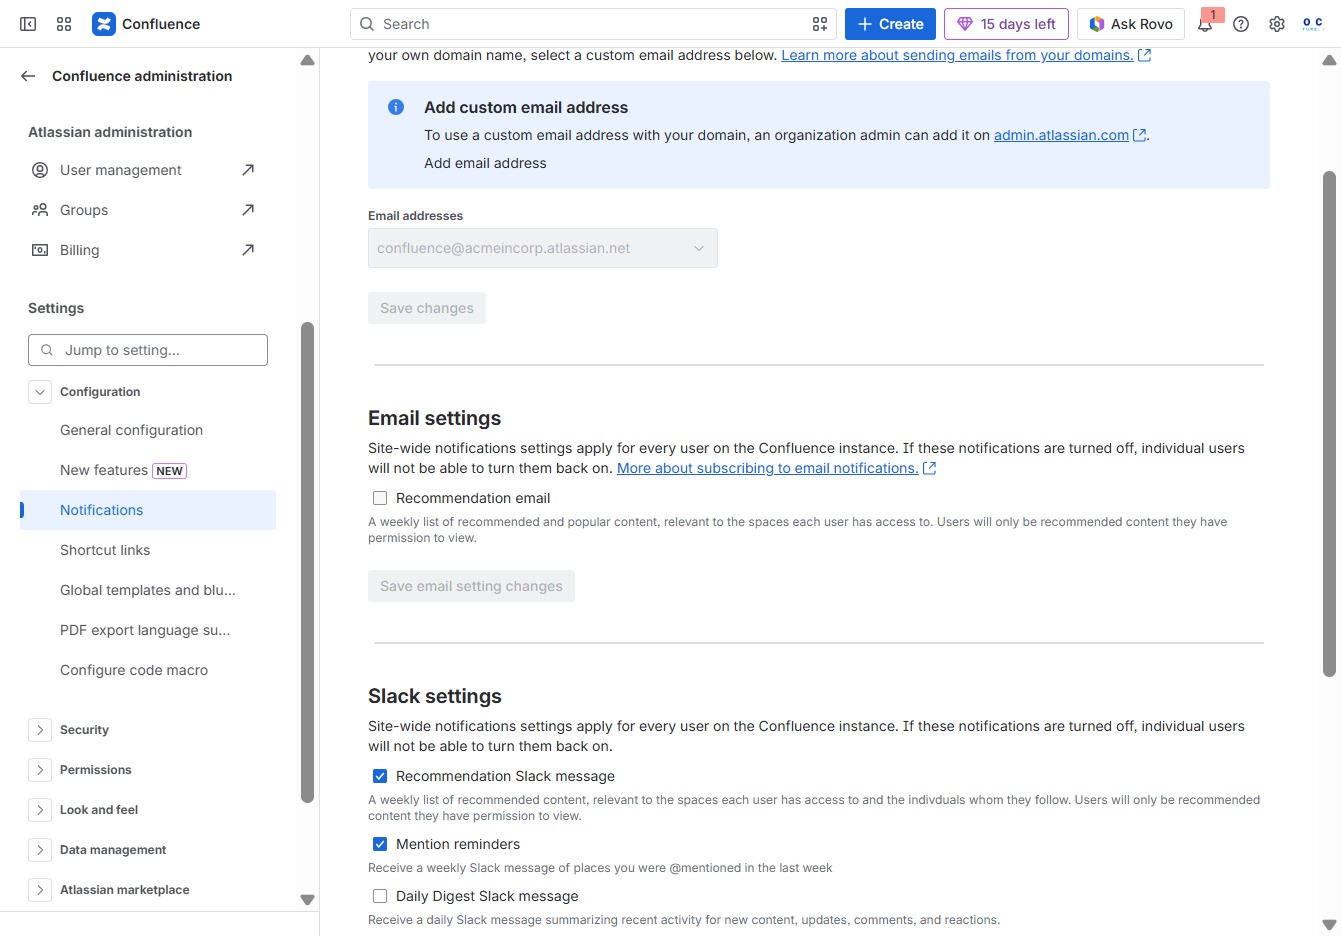Click the Ask Rovo hexagon icon
This screenshot has height=936, width=1341.
[1097, 24]
